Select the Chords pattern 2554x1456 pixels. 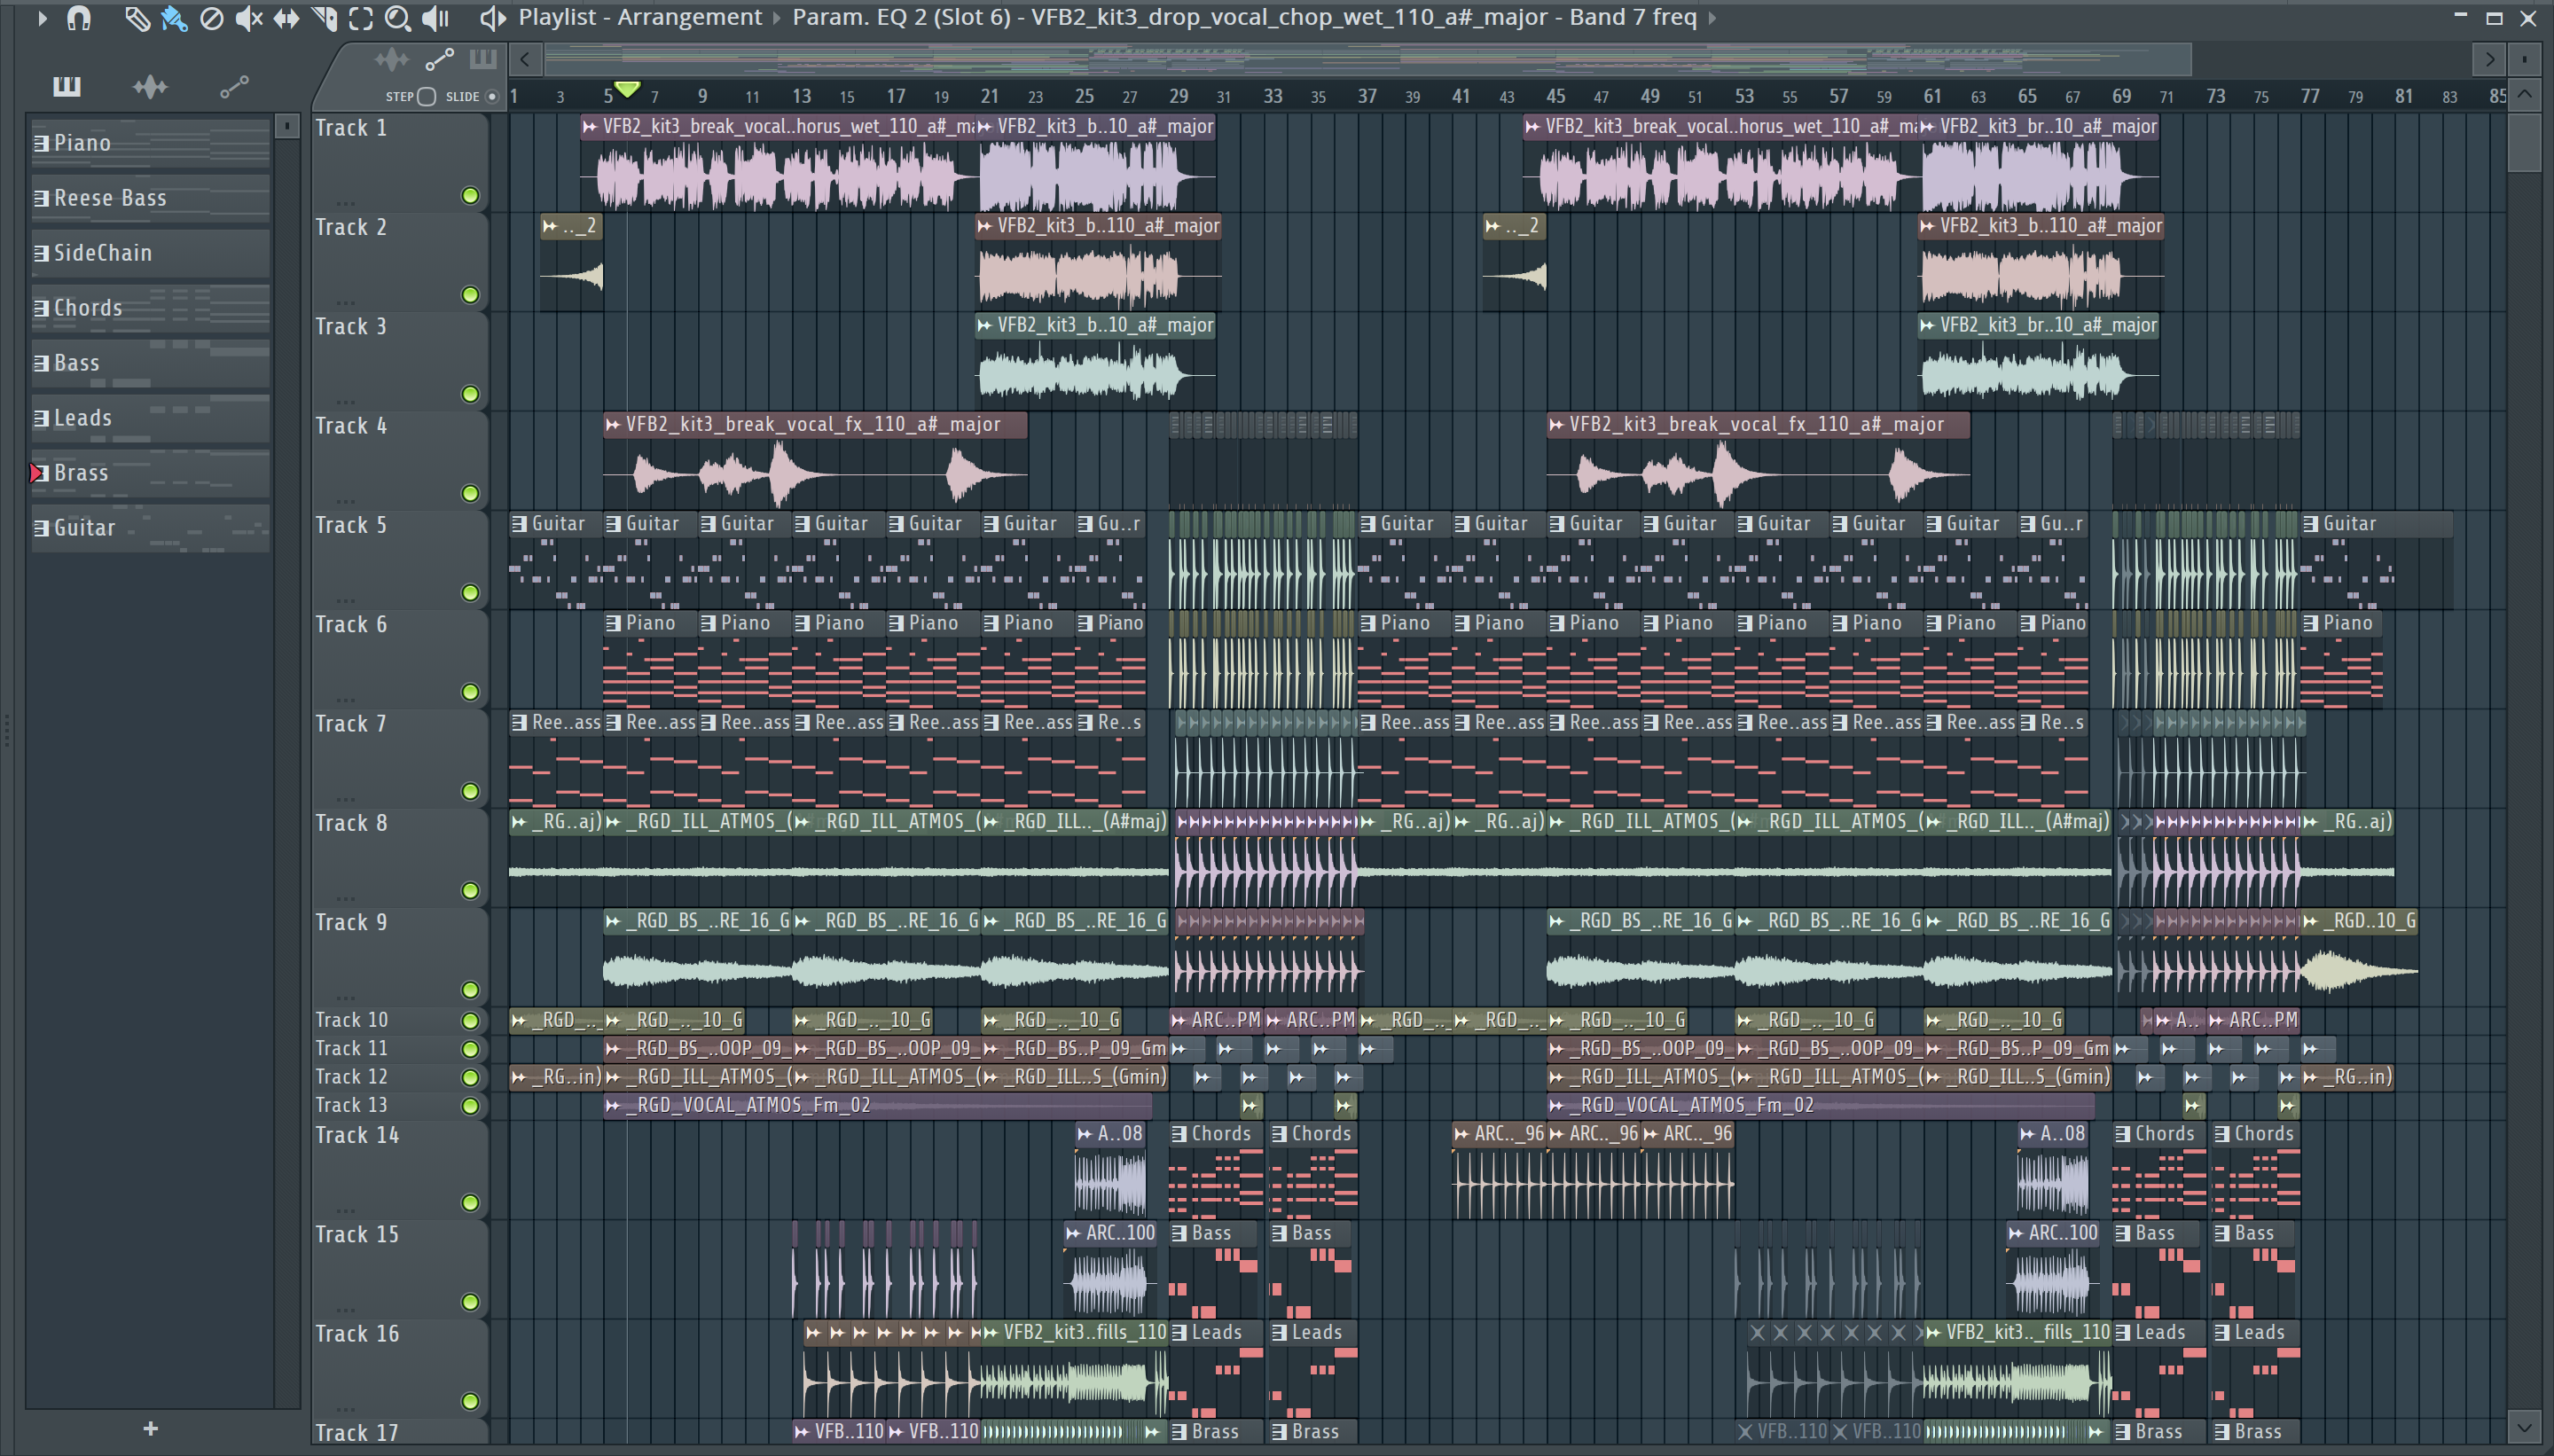click(150, 308)
